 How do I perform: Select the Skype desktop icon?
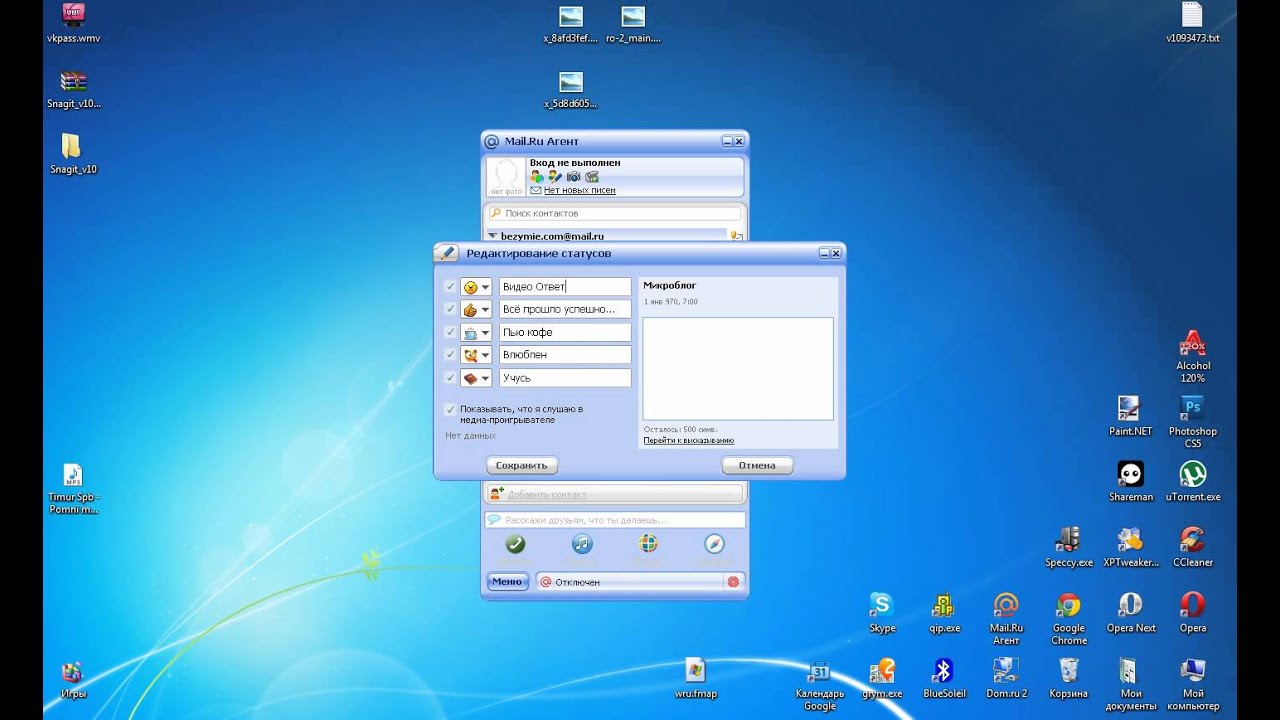(x=882, y=612)
